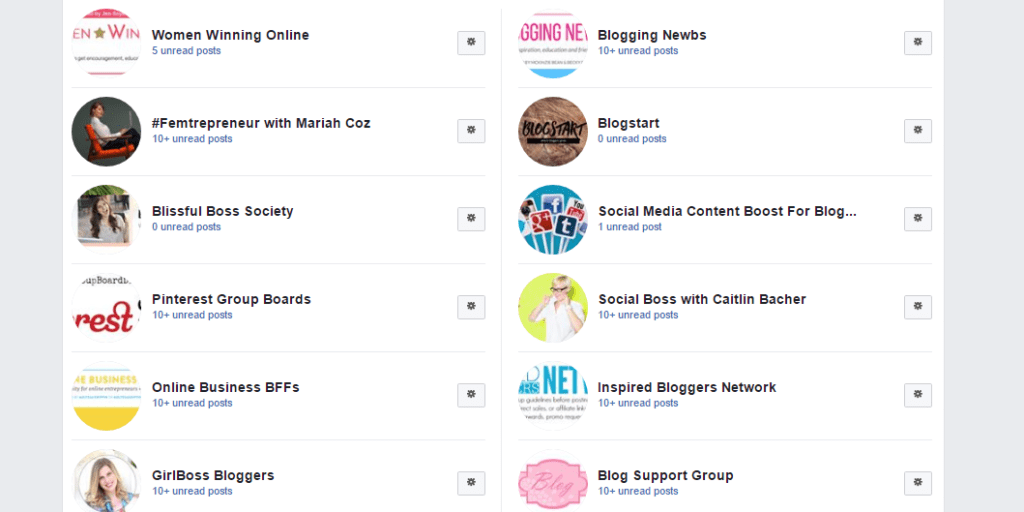Expand gear dropdown for Blog Support Group
The height and width of the screenshot is (512, 1024).
pyautogui.click(x=918, y=484)
